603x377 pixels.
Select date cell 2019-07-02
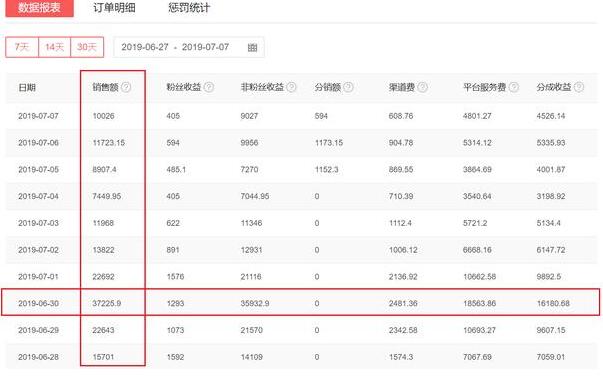tap(38, 250)
